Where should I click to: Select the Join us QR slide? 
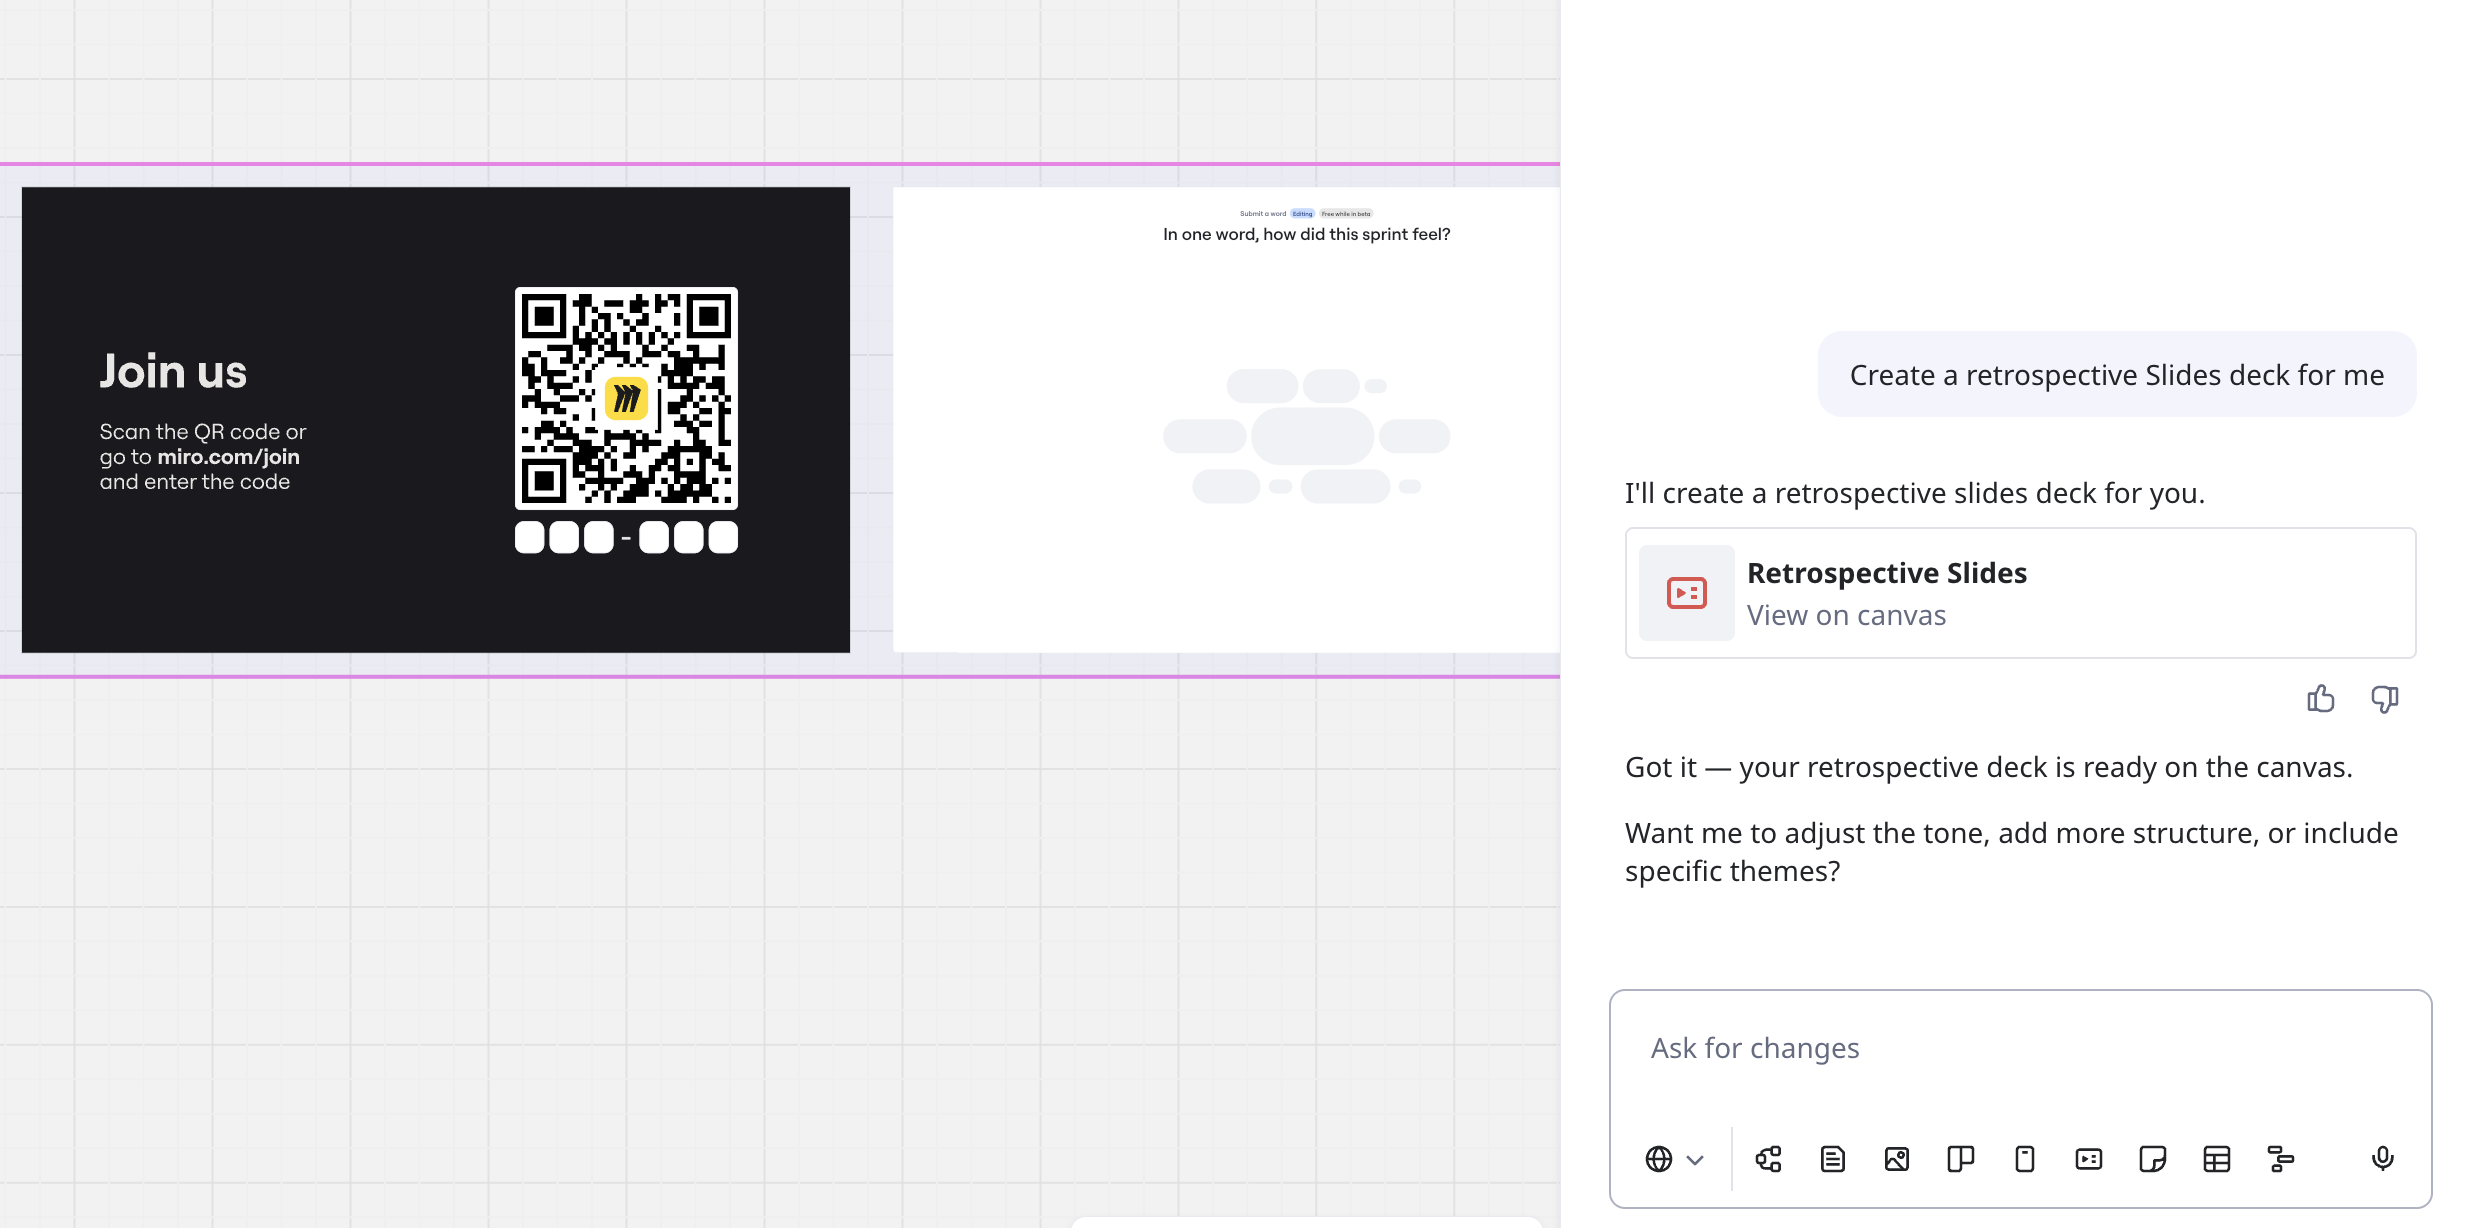(x=436, y=420)
